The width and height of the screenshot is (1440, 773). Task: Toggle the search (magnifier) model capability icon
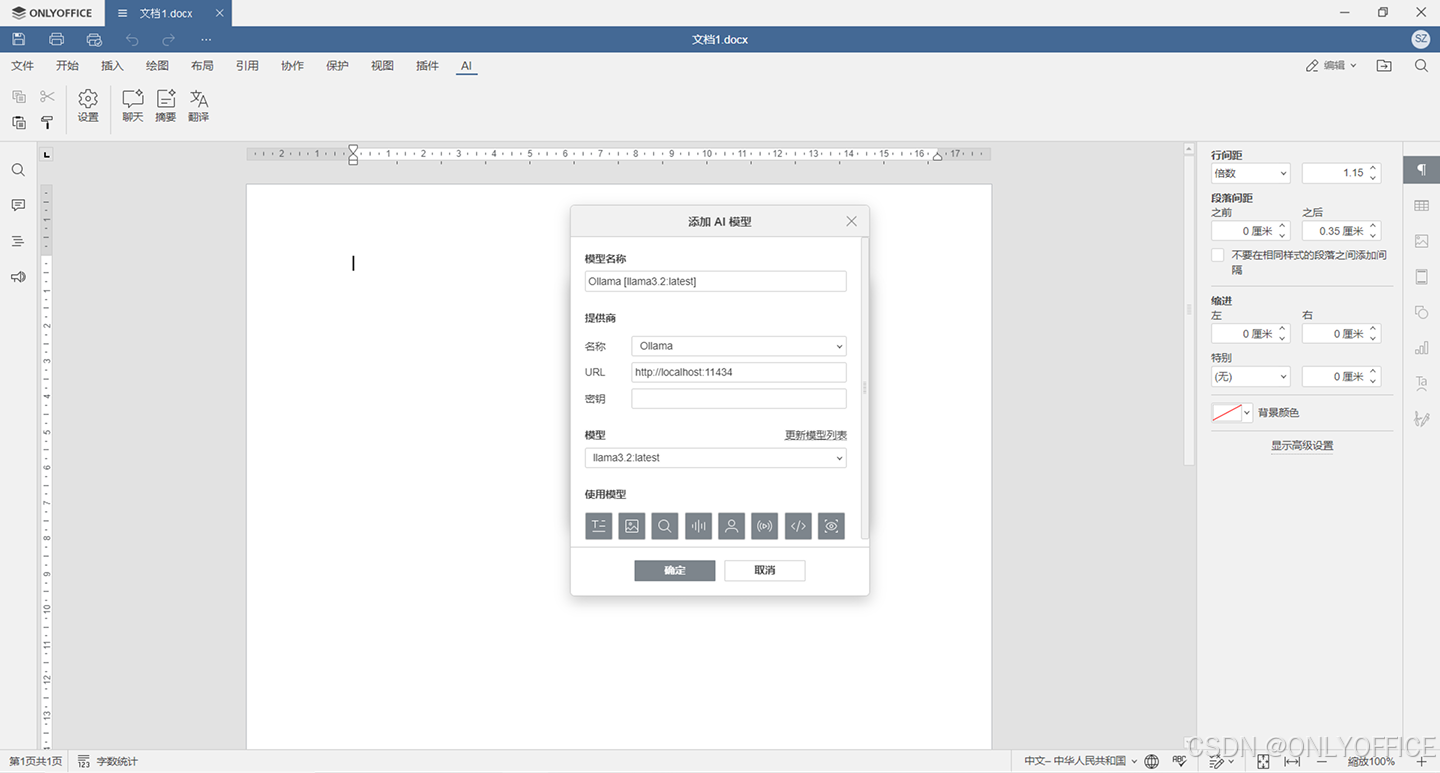pyautogui.click(x=665, y=526)
